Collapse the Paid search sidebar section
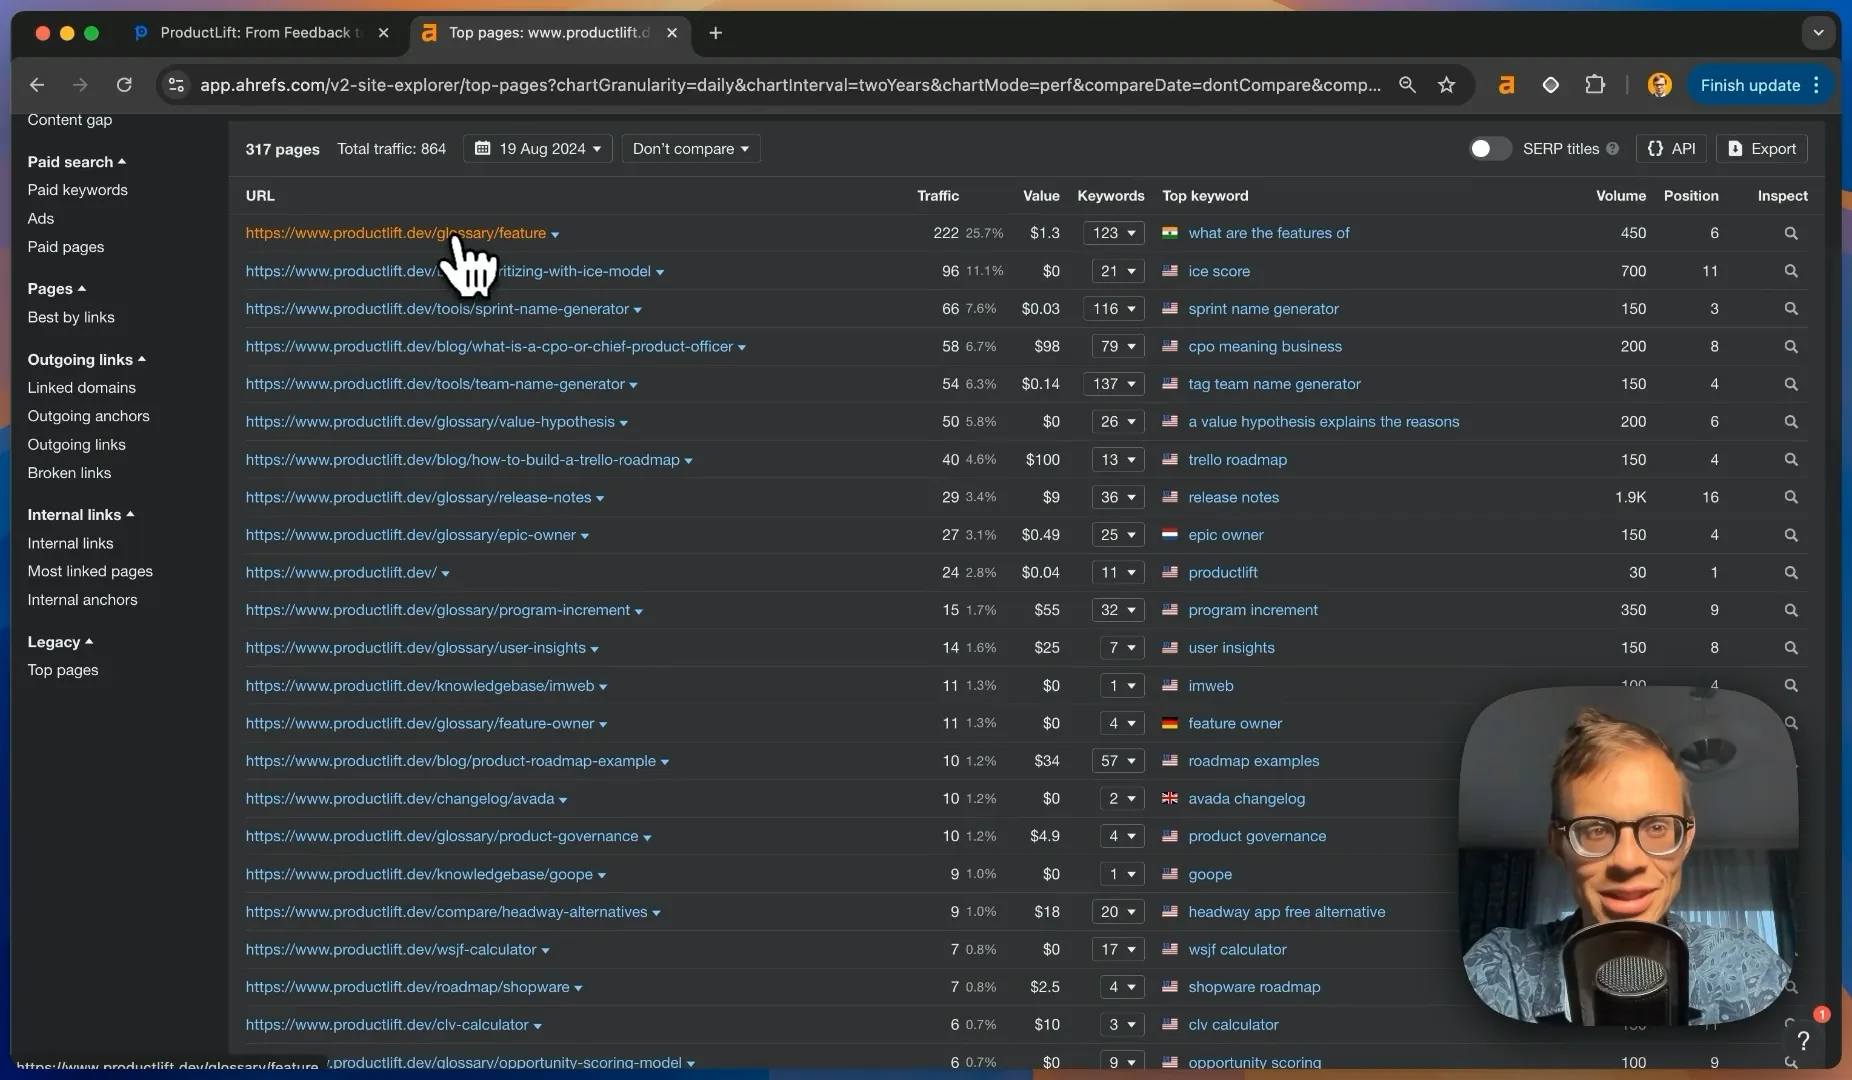Viewport: 1852px width, 1080px height. (76, 162)
